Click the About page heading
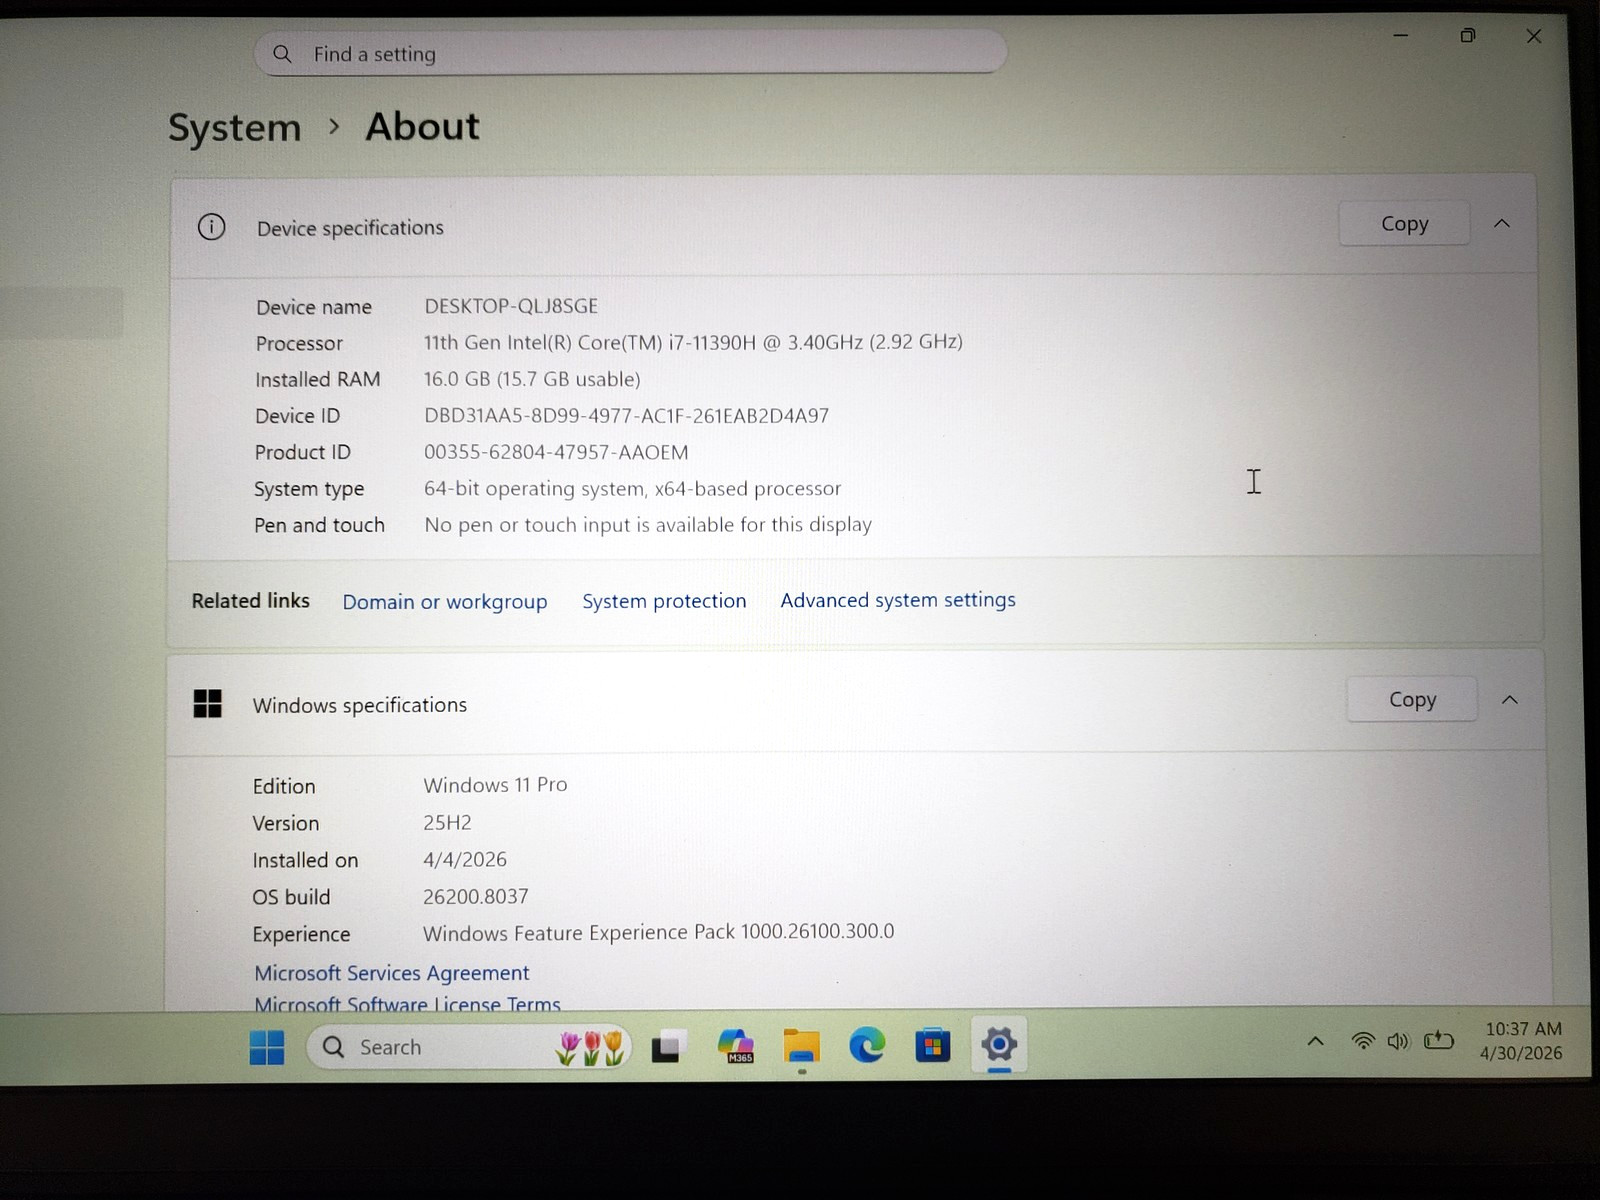The width and height of the screenshot is (1600, 1200). tap(422, 127)
